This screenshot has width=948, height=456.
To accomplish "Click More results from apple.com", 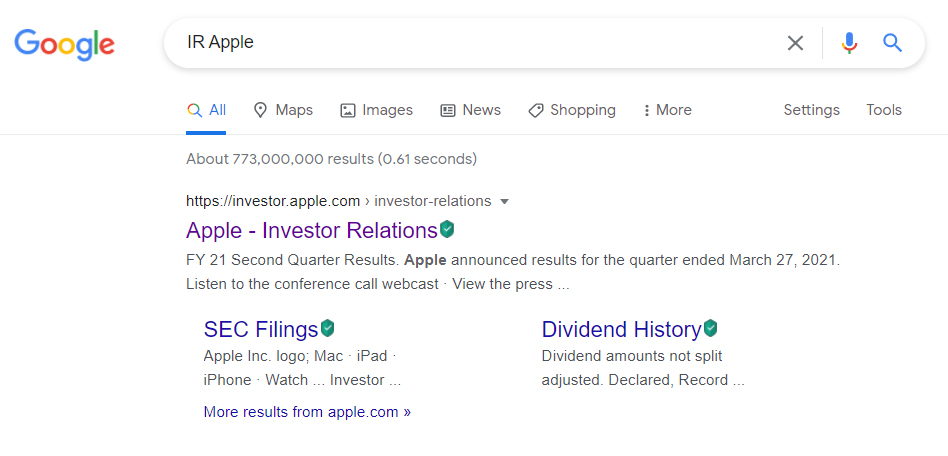I will click(x=307, y=412).
